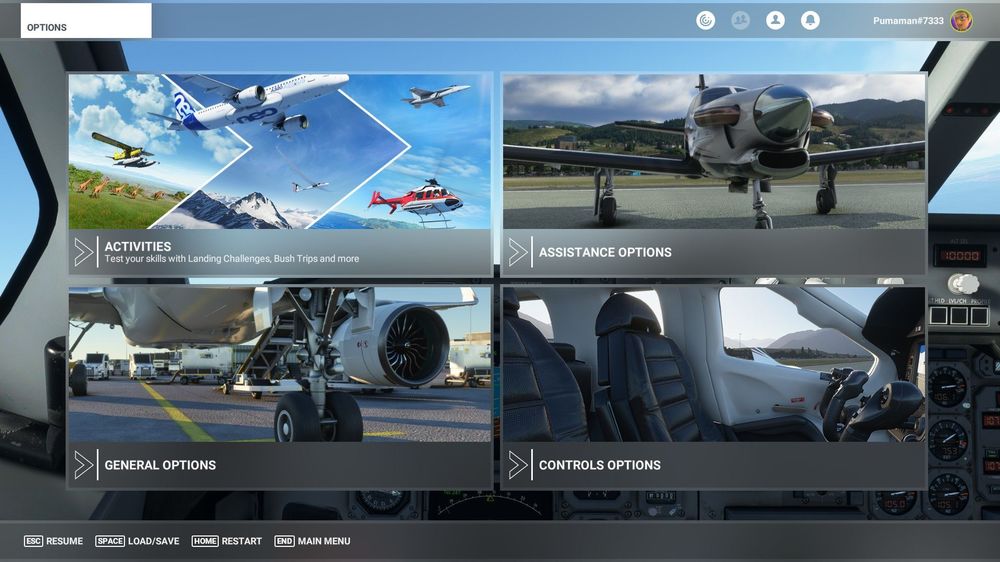Open the Assistance Options menu label

(x=605, y=252)
